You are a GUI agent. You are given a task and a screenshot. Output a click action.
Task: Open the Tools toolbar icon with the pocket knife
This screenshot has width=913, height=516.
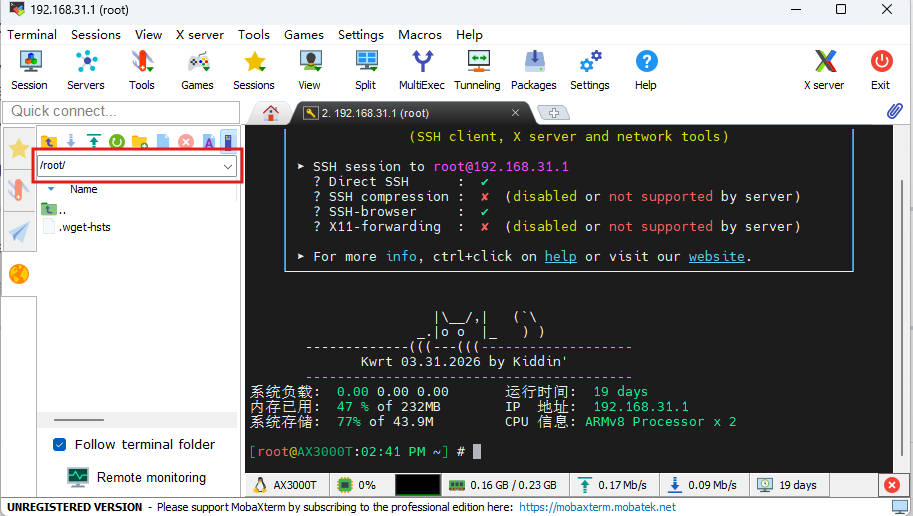(x=141, y=70)
